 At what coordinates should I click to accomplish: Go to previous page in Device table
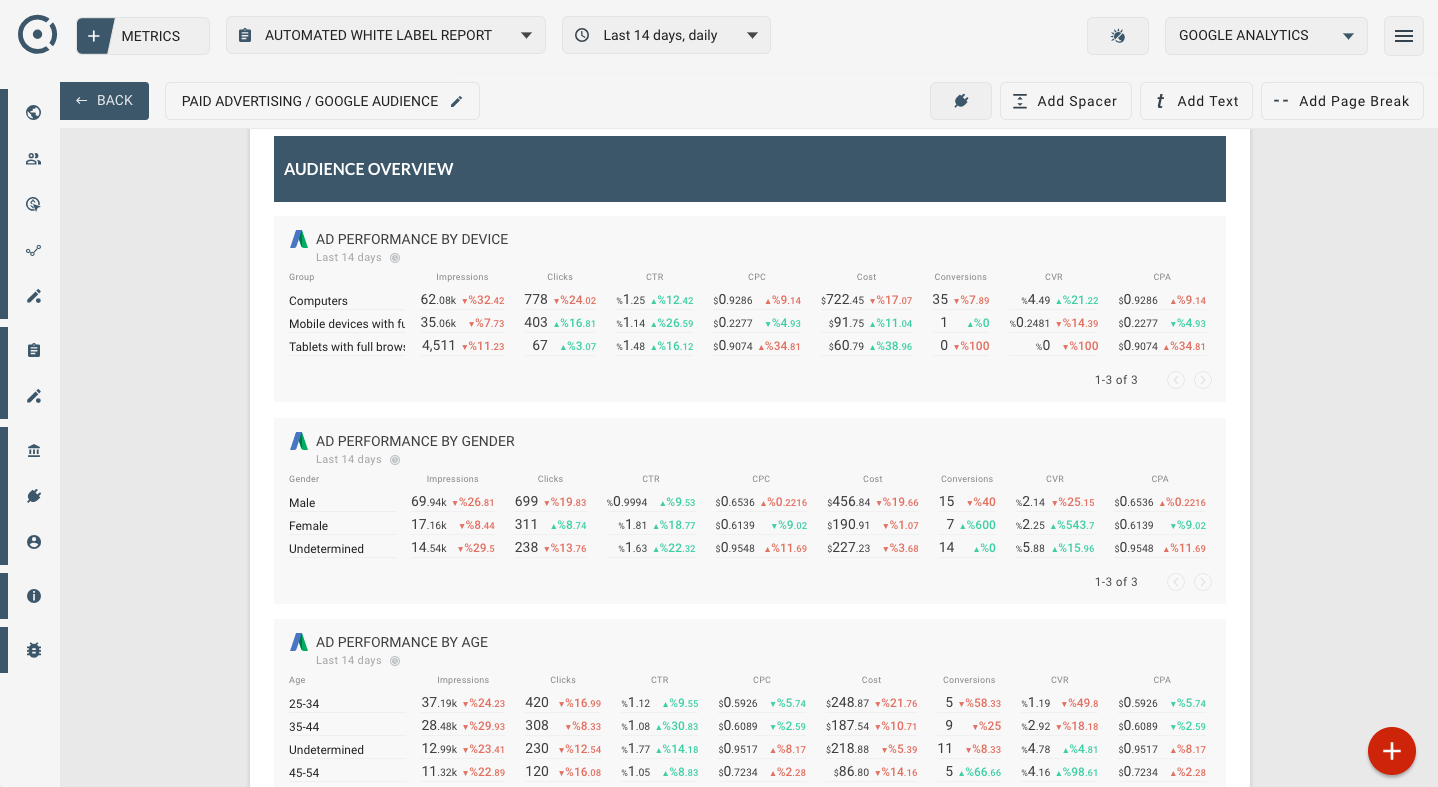click(x=1176, y=380)
